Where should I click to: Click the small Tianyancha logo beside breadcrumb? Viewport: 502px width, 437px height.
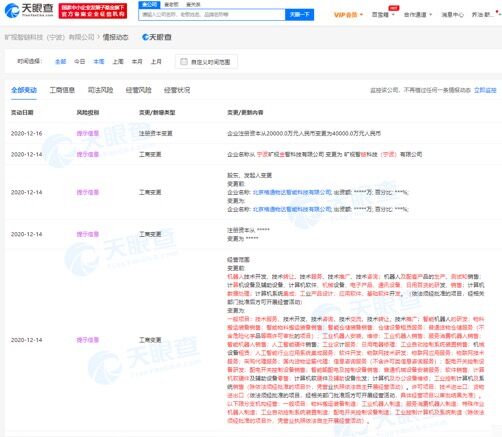pyautogui.click(x=157, y=37)
